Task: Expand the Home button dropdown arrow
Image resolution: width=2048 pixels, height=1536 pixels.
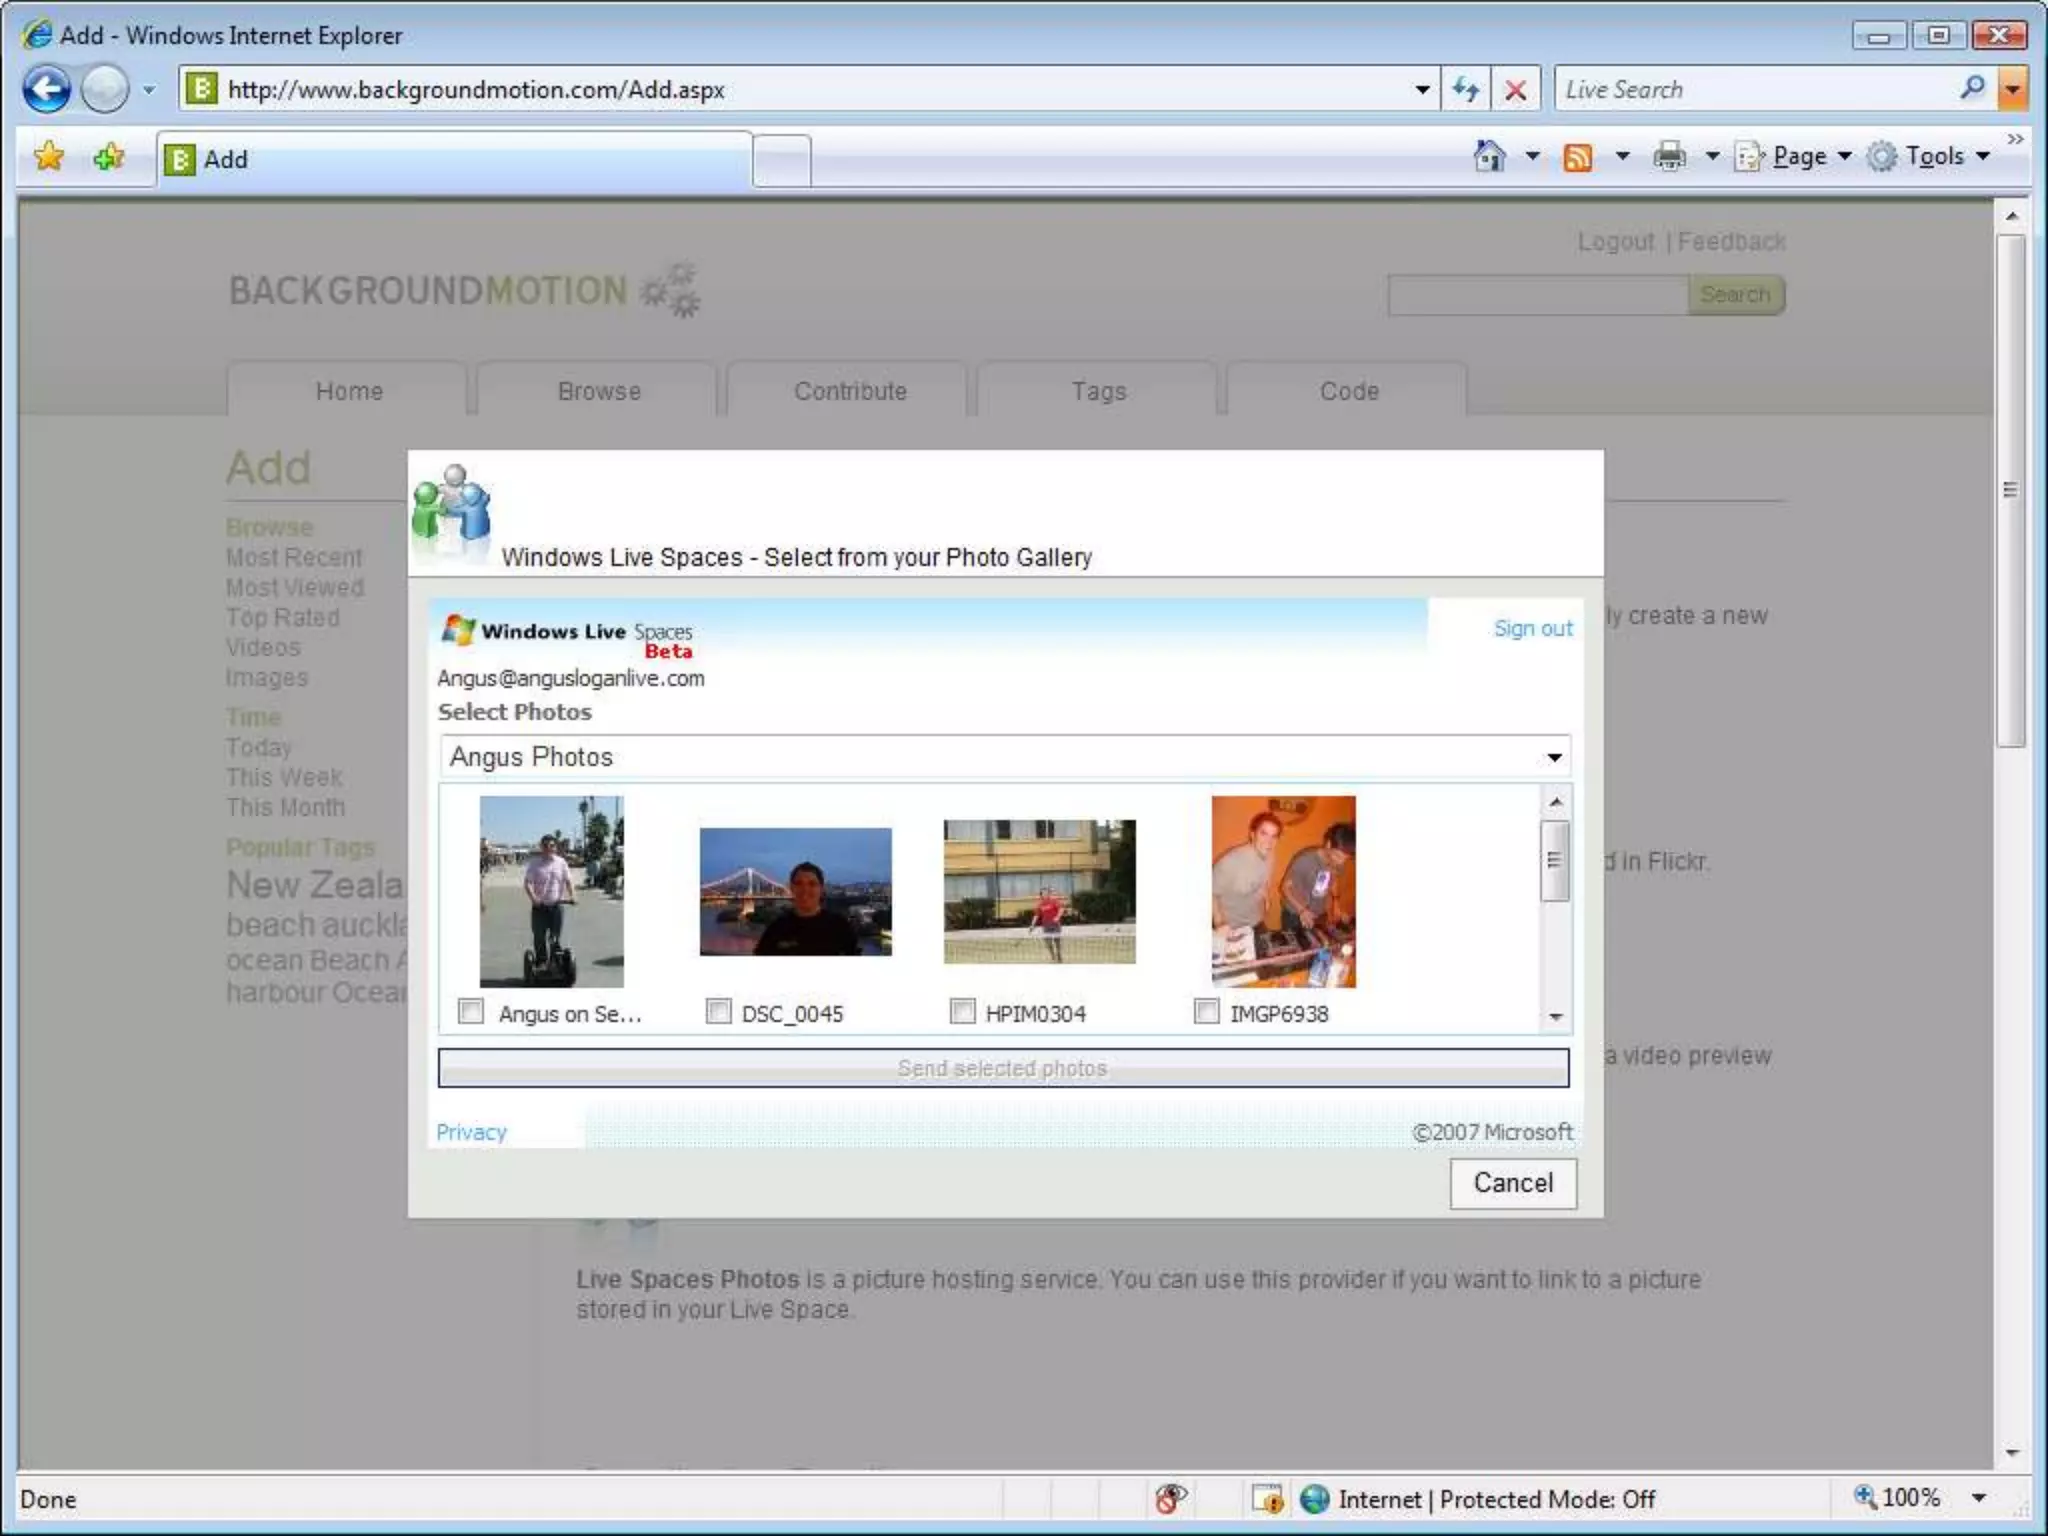Action: 1531,156
